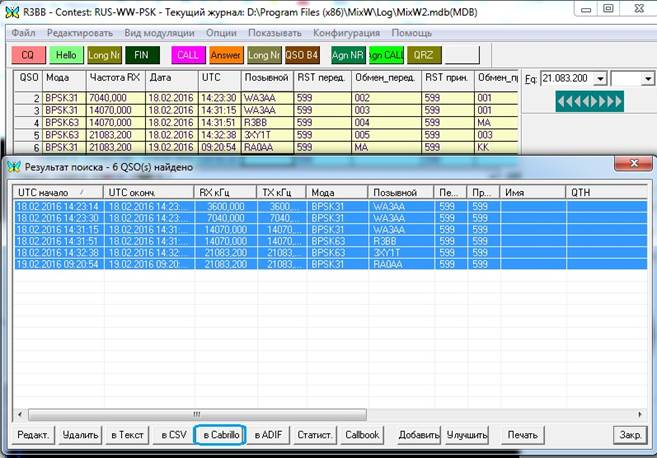This screenshot has width=657, height=458.
Task: Click the black FIN macro button
Action: point(142,54)
